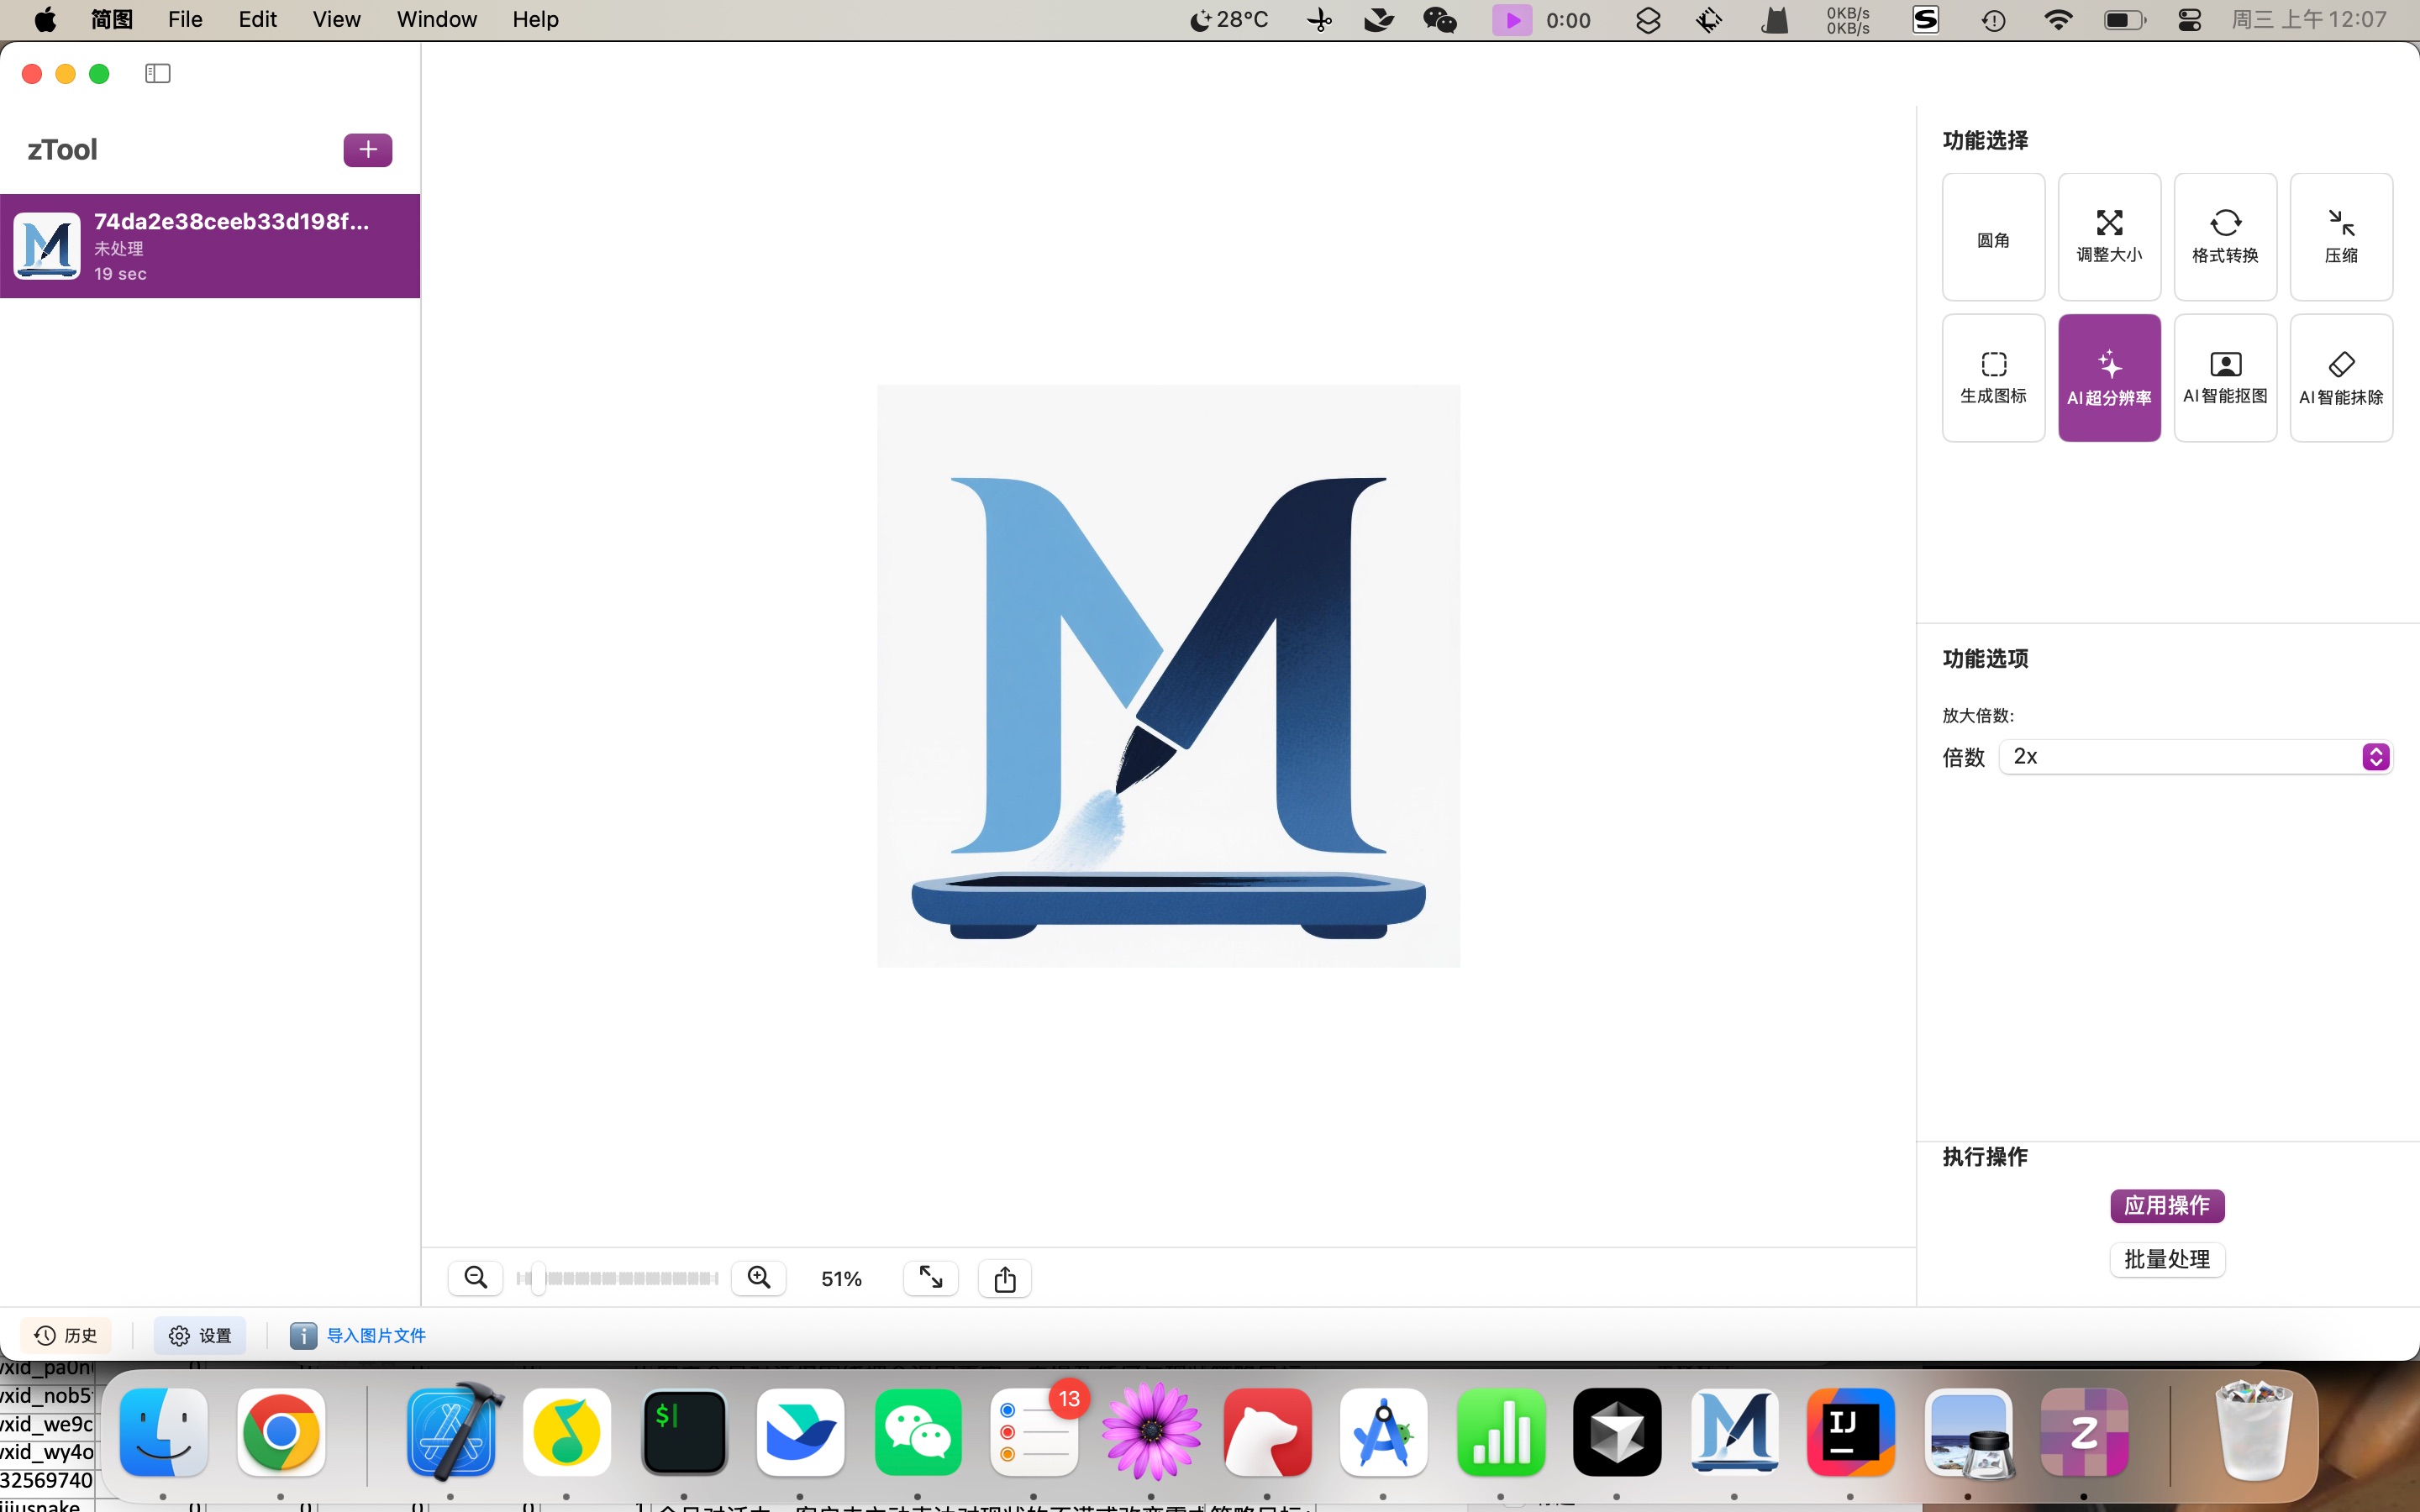Select the 格式转换 format conversion tool

[x=2225, y=237]
